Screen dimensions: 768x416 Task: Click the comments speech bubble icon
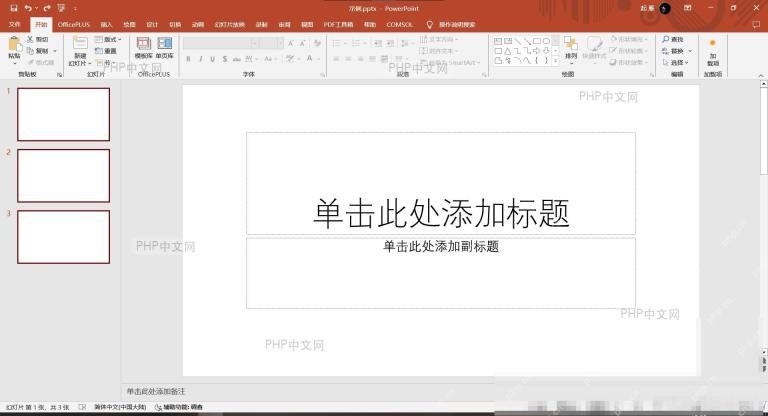pyautogui.click(x=757, y=24)
